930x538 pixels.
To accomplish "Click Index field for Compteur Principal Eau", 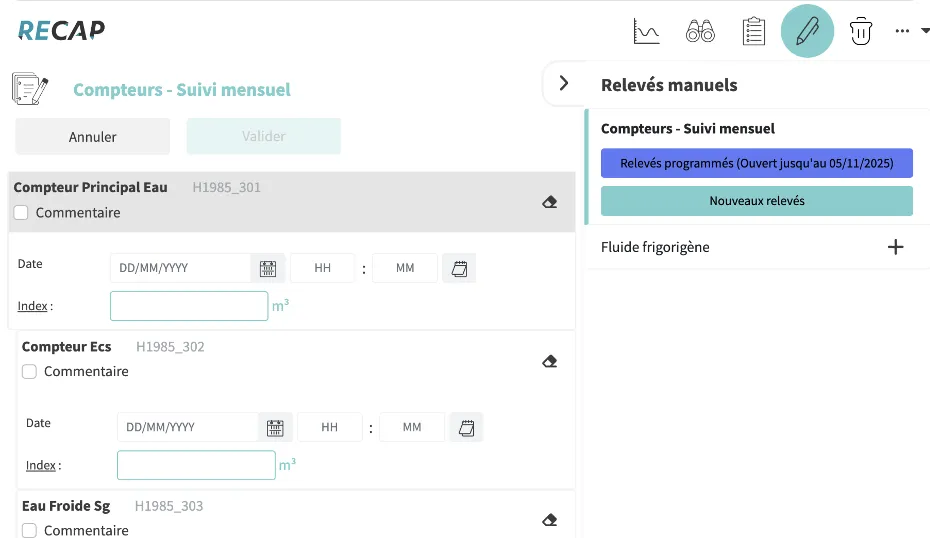I will (x=189, y=306).
